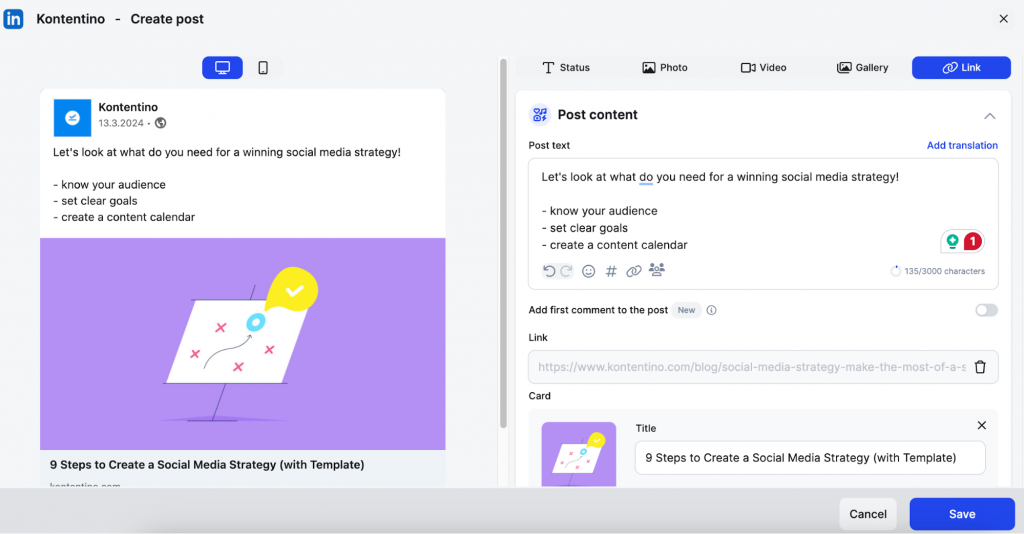
Task: Click the 13.3.2024 date in preview
Action: click(121, 123)
